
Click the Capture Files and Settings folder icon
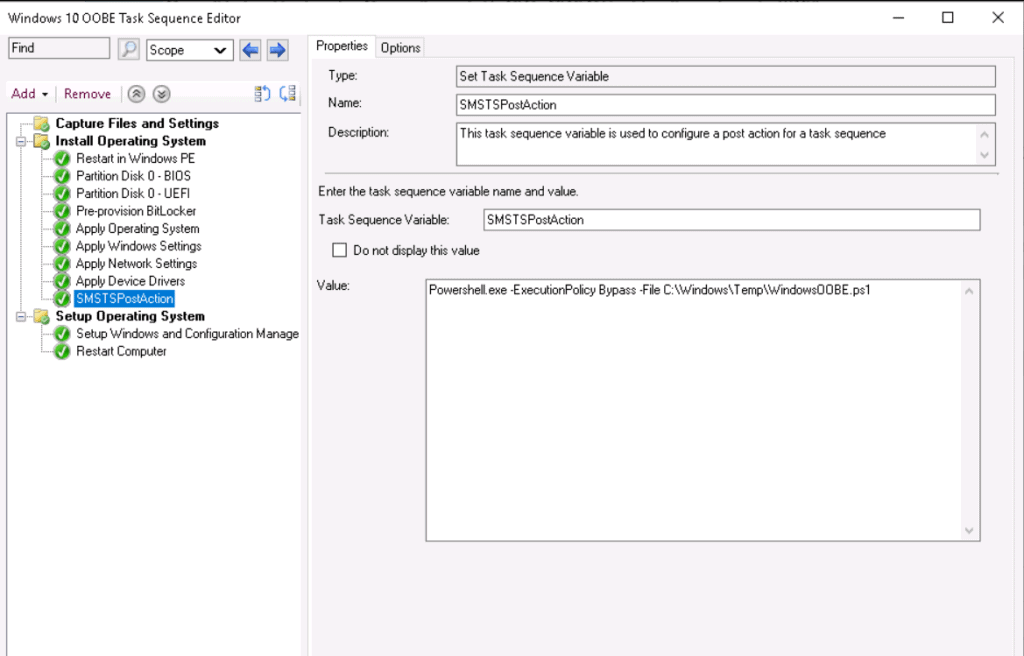(x=41, y=123)
